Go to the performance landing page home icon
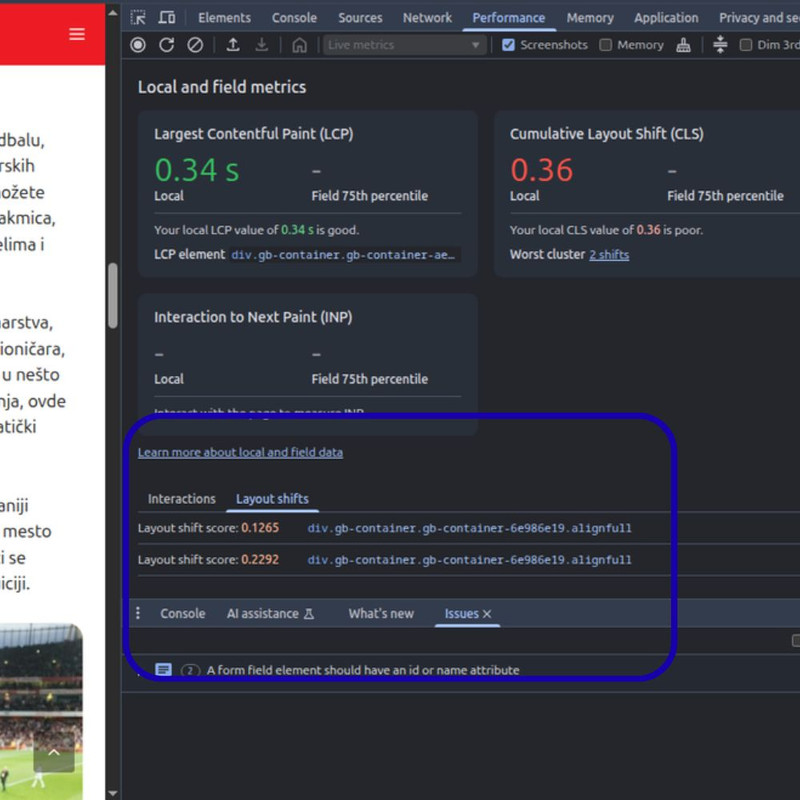Image resolution: width=800 pixels, height=800 pixels. [299, 45]
